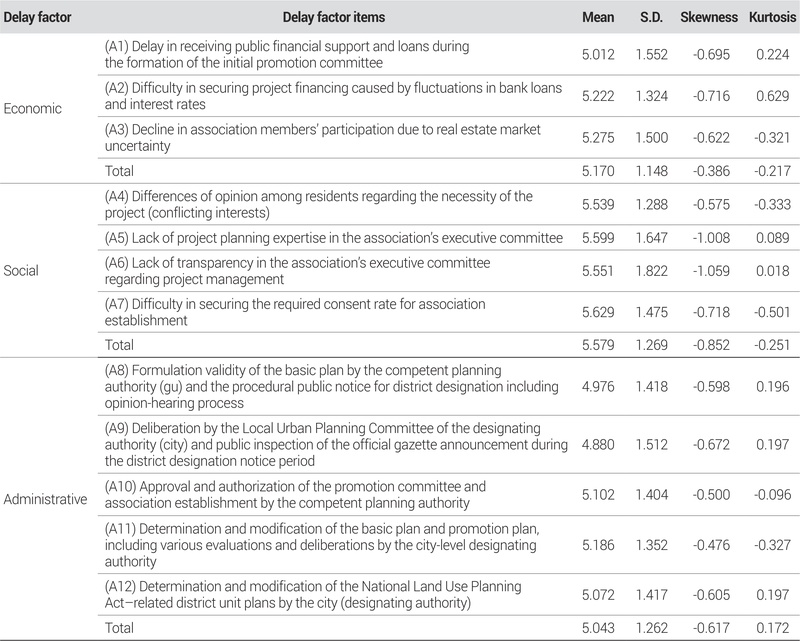
Task: Select the Kurtosis column header
Action: 770,17
